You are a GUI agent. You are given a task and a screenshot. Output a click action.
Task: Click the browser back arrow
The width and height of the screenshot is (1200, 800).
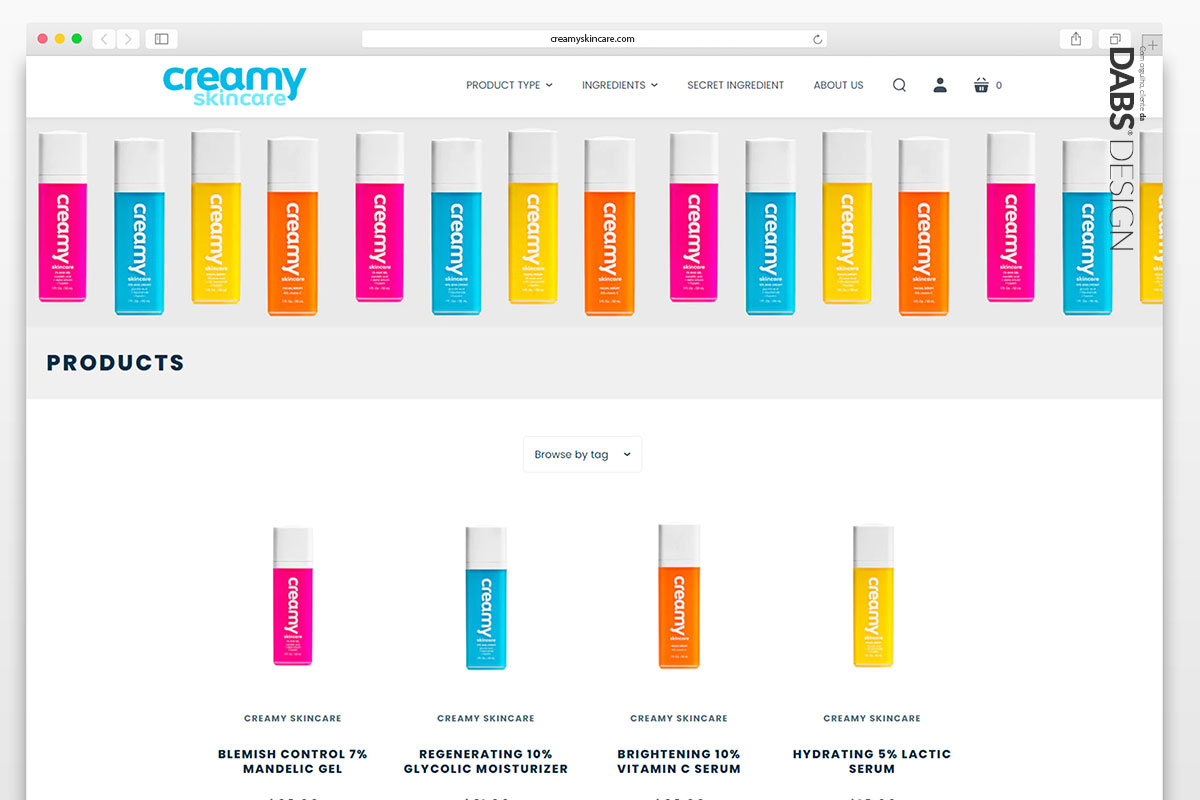(104, 39)
